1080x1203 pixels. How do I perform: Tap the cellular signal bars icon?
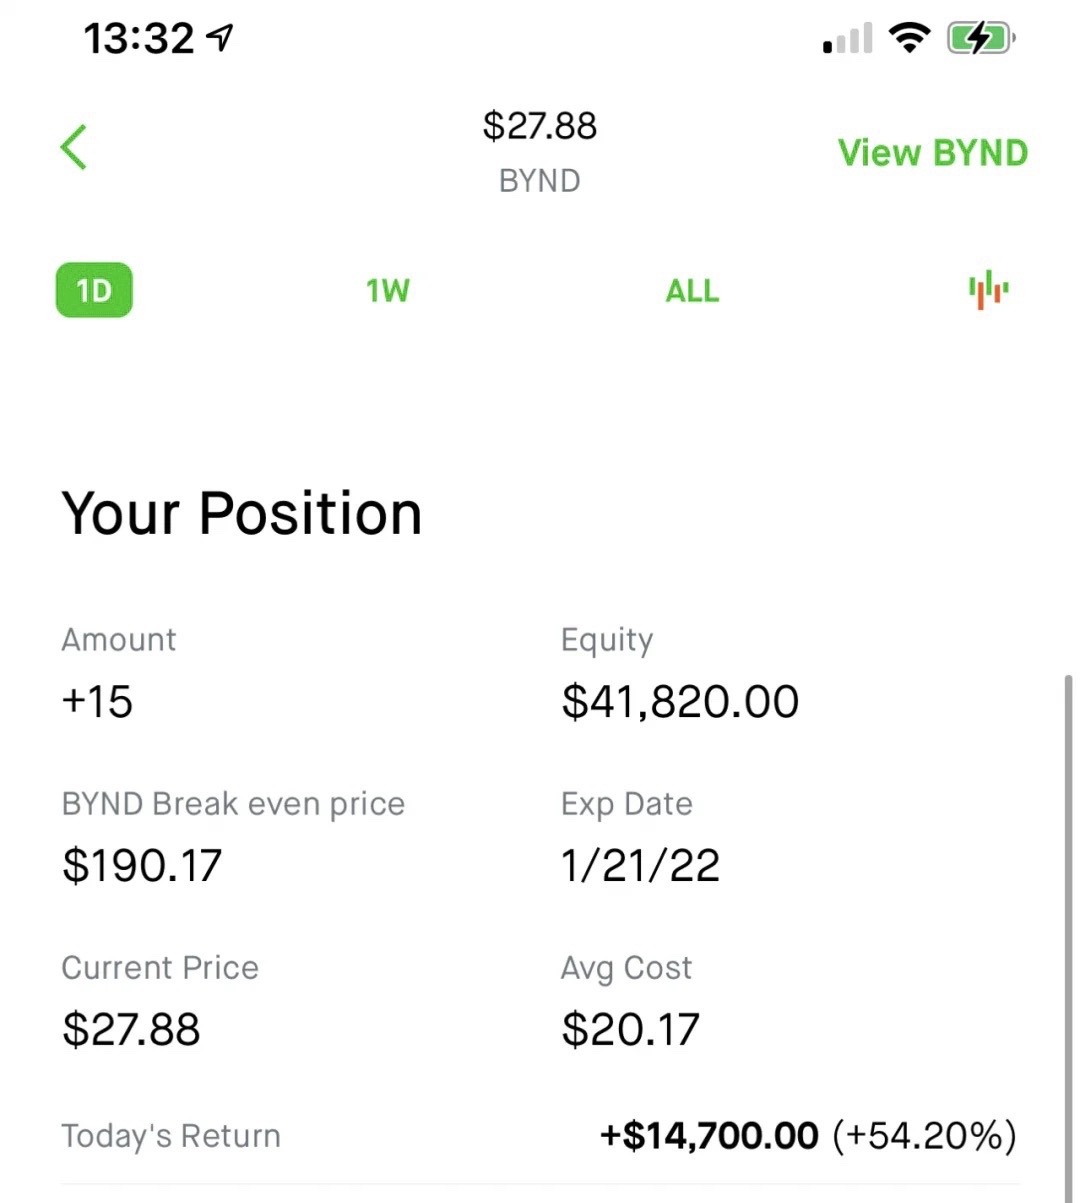[847, 39]
